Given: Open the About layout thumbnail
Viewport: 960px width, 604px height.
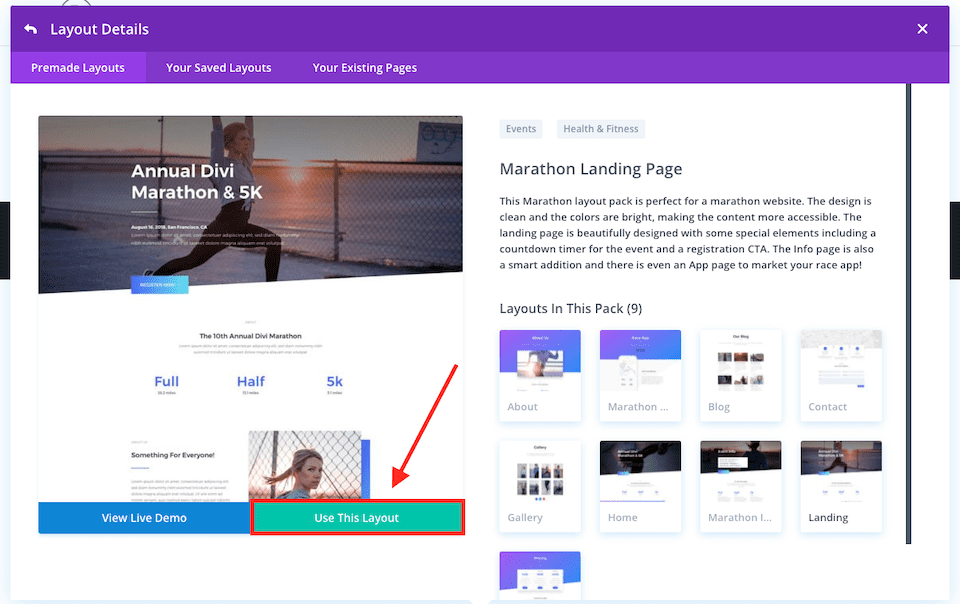Looking at the screenshot, I should [540, 375].
